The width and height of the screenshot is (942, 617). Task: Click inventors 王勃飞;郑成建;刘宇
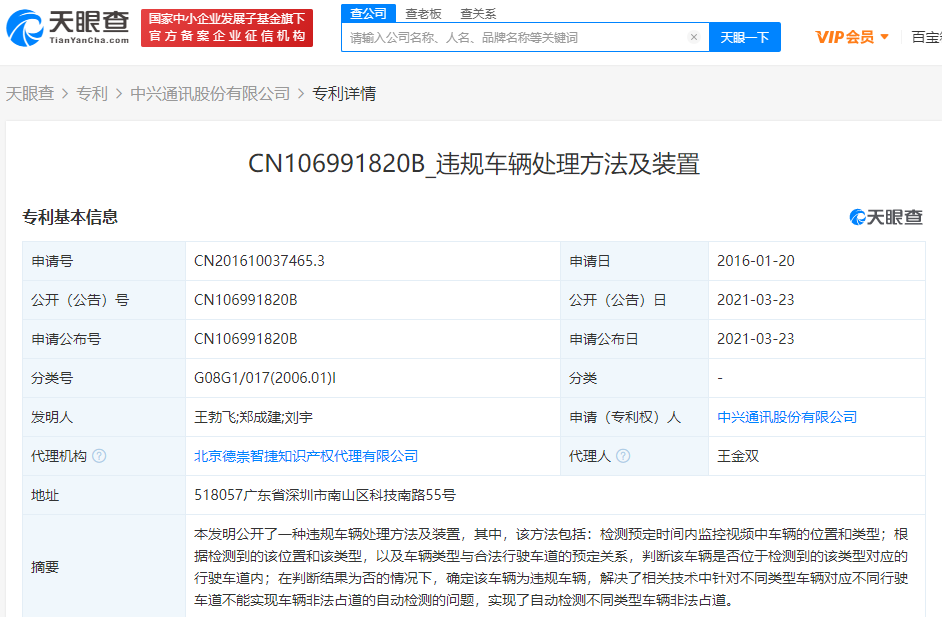click(x=254, y=417)
